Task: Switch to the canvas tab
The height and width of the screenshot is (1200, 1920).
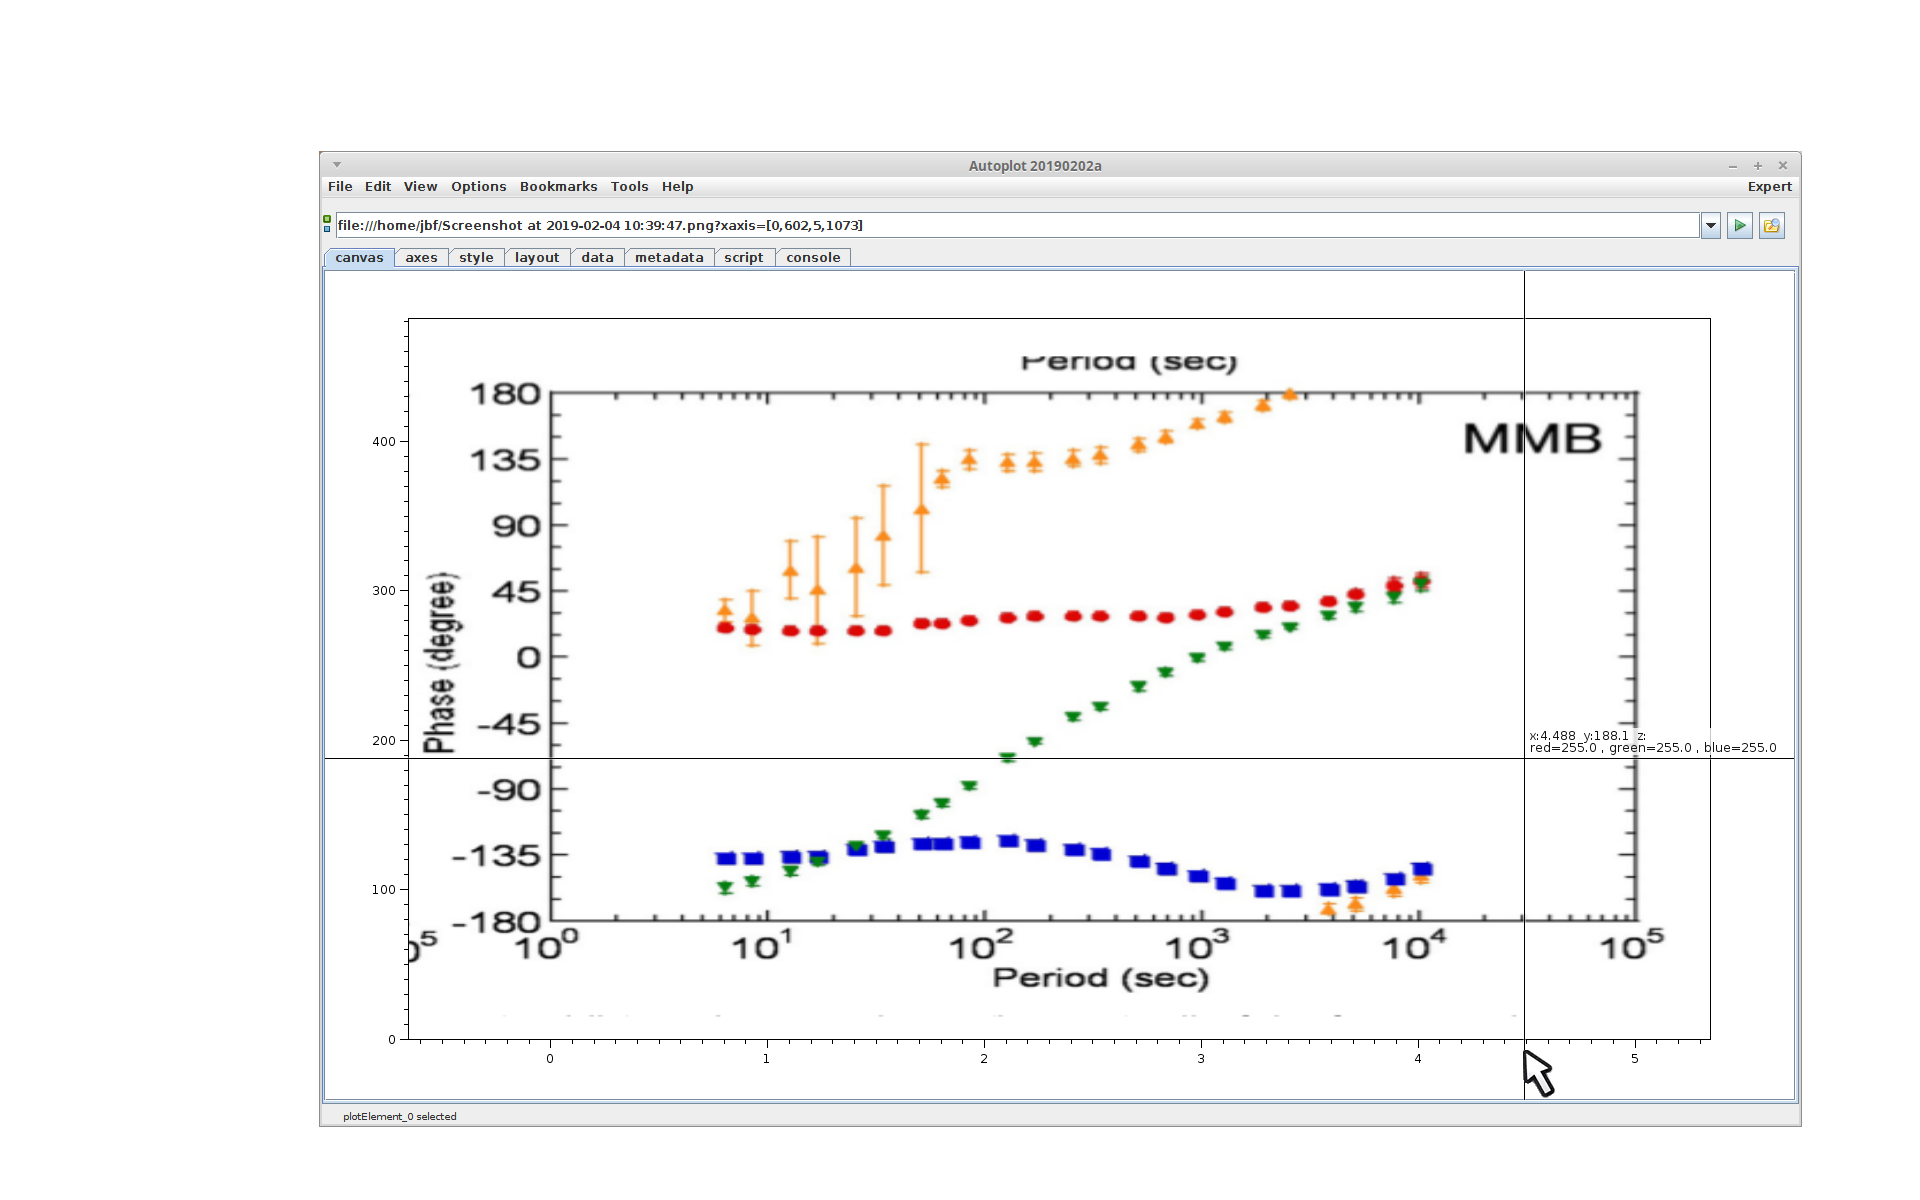Action: (359, 258)
